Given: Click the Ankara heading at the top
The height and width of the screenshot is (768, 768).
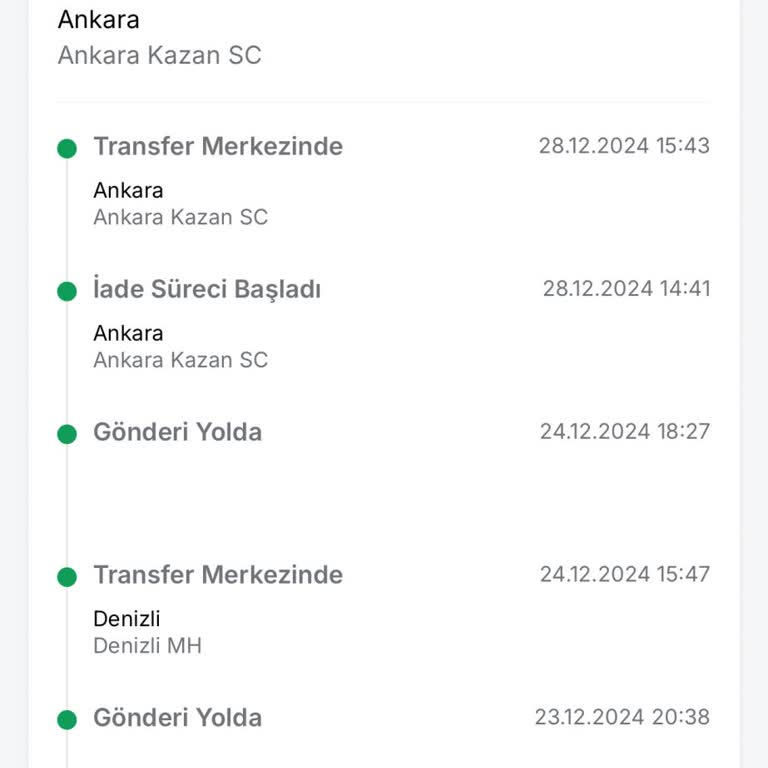Looking at the screenshot, I should (x=99, y=20).
